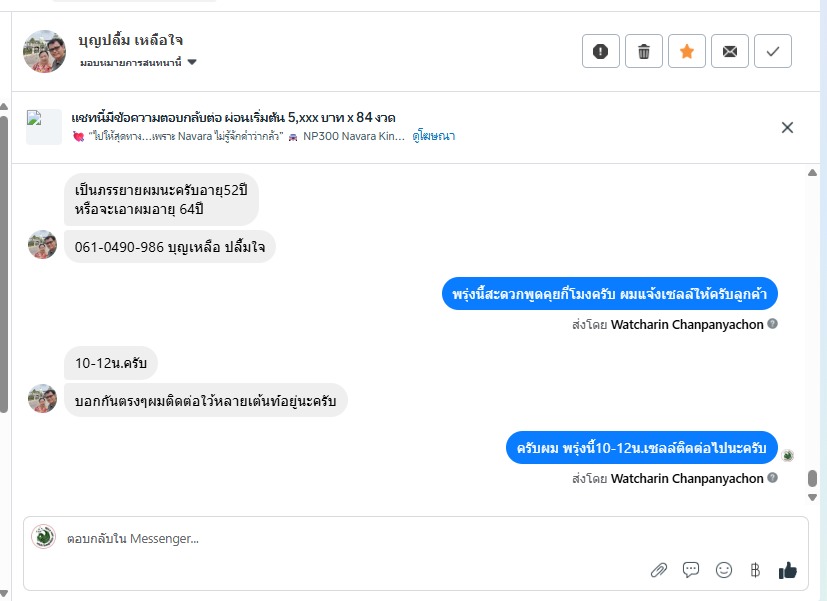Image resolution: width=827 pixels, height=601 pixels.
Task: Mark conversation as unread with envelope icon
Action: 730,52
